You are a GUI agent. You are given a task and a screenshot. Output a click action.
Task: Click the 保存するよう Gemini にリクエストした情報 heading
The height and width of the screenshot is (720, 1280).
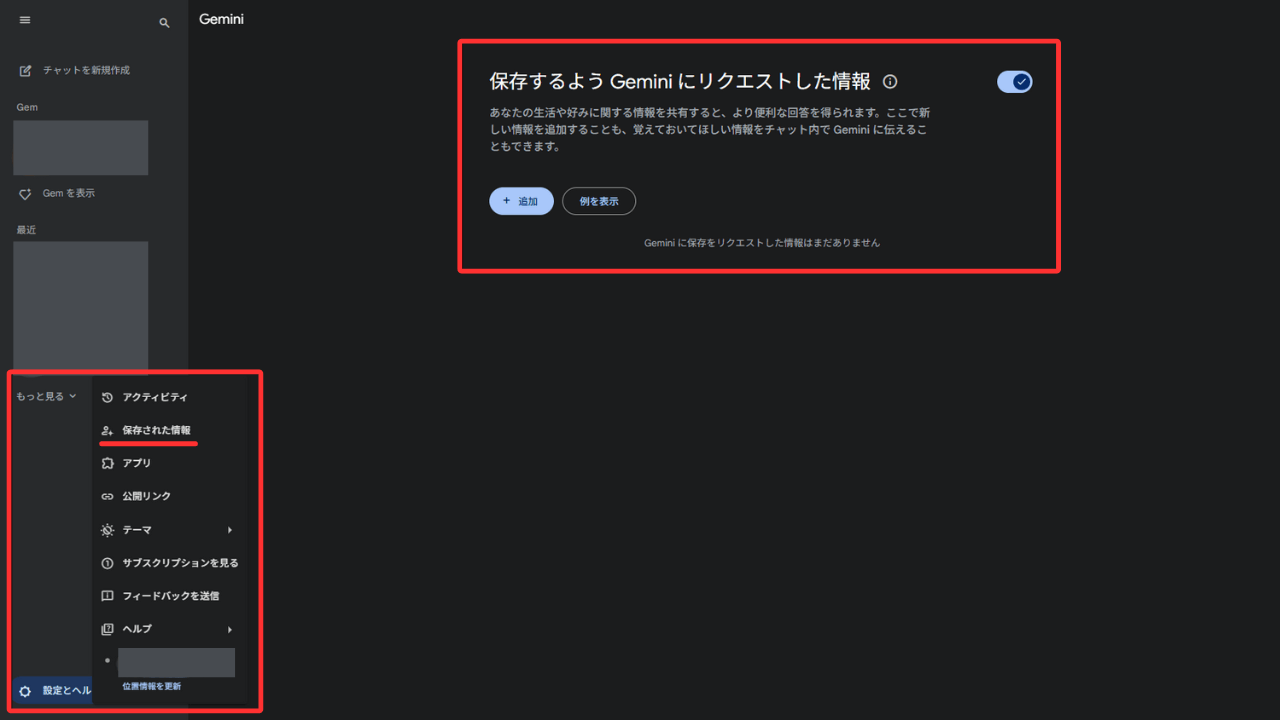point(680,81)
